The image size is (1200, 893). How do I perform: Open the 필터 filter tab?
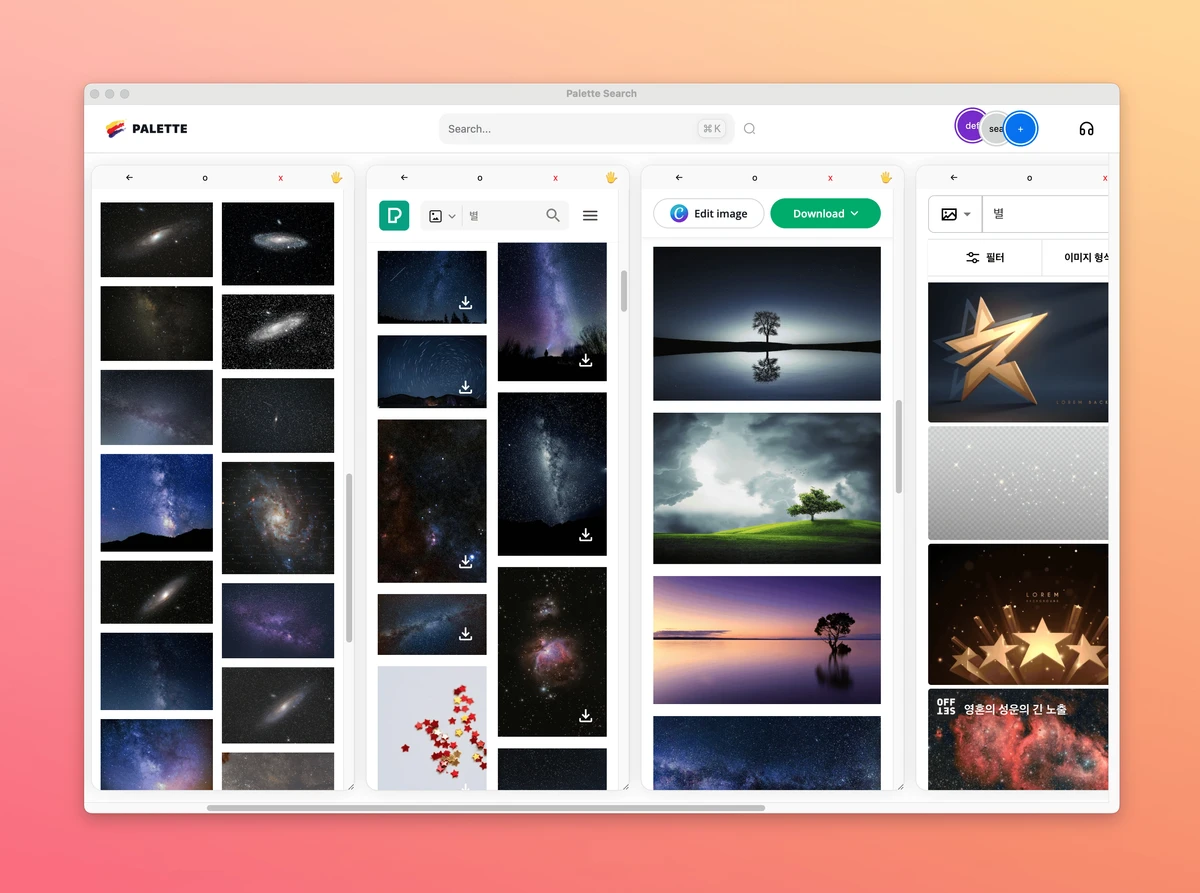985,258
